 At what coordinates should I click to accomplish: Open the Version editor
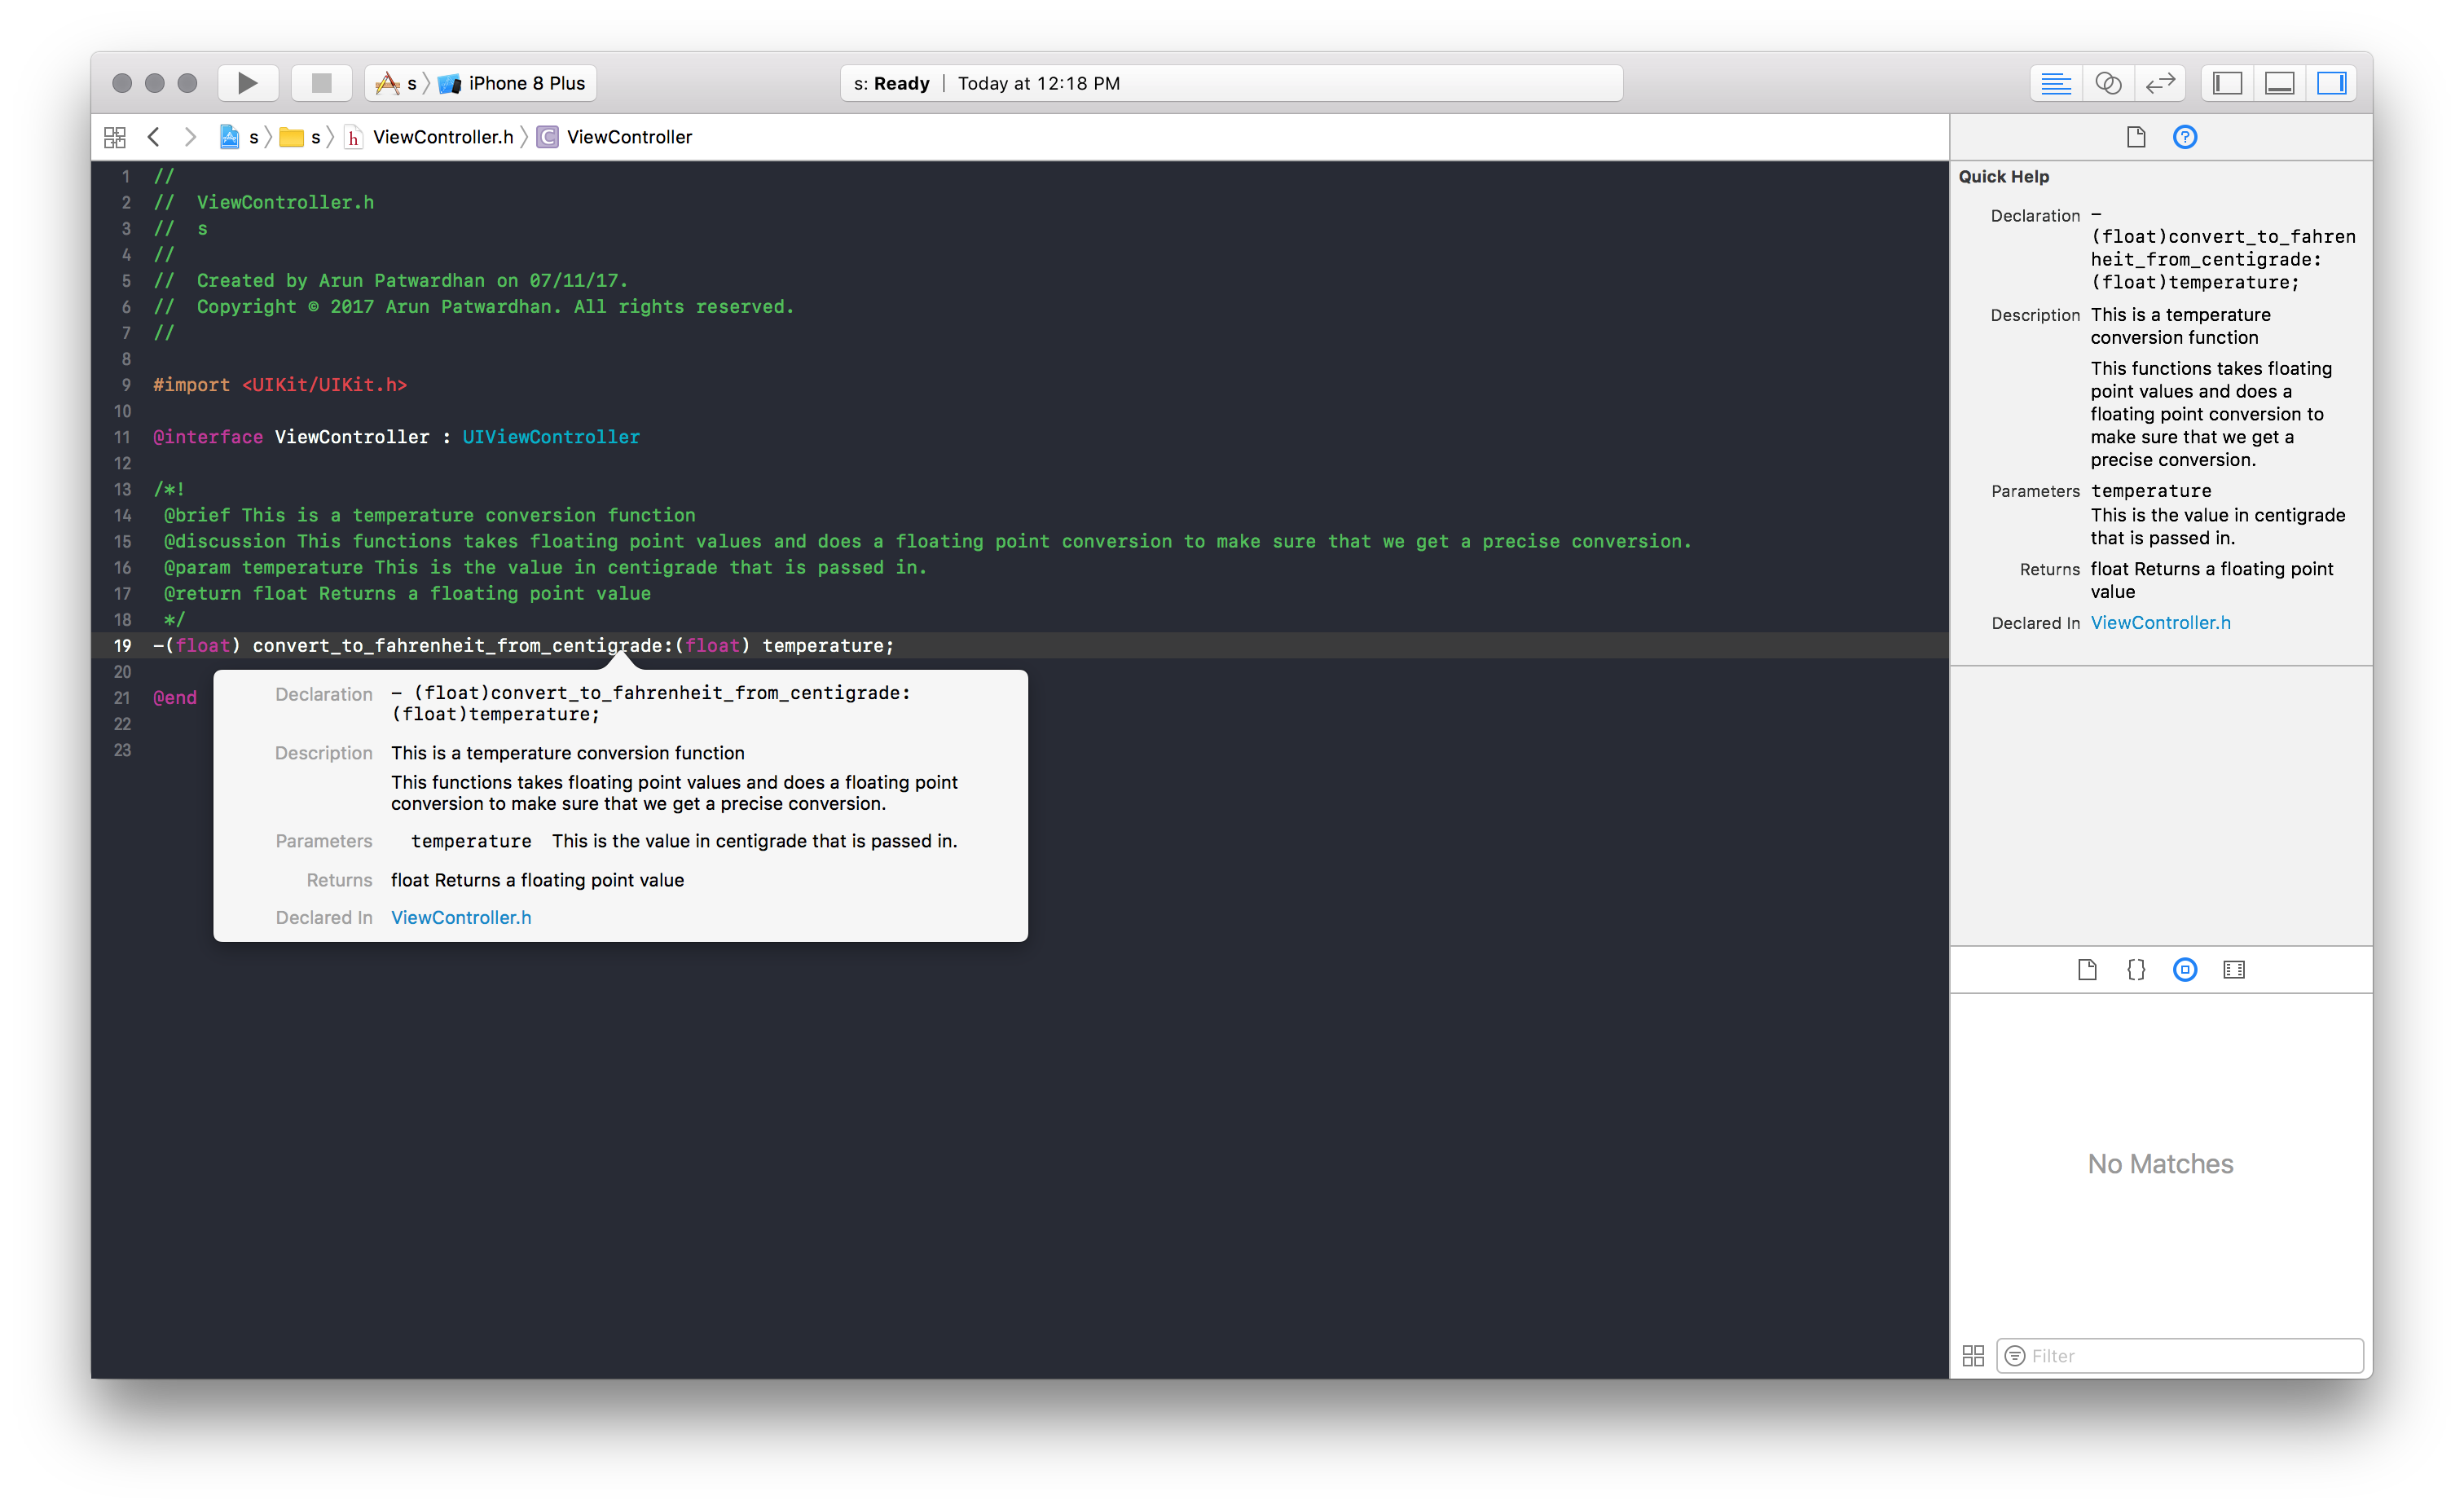tap(2160, 83)
